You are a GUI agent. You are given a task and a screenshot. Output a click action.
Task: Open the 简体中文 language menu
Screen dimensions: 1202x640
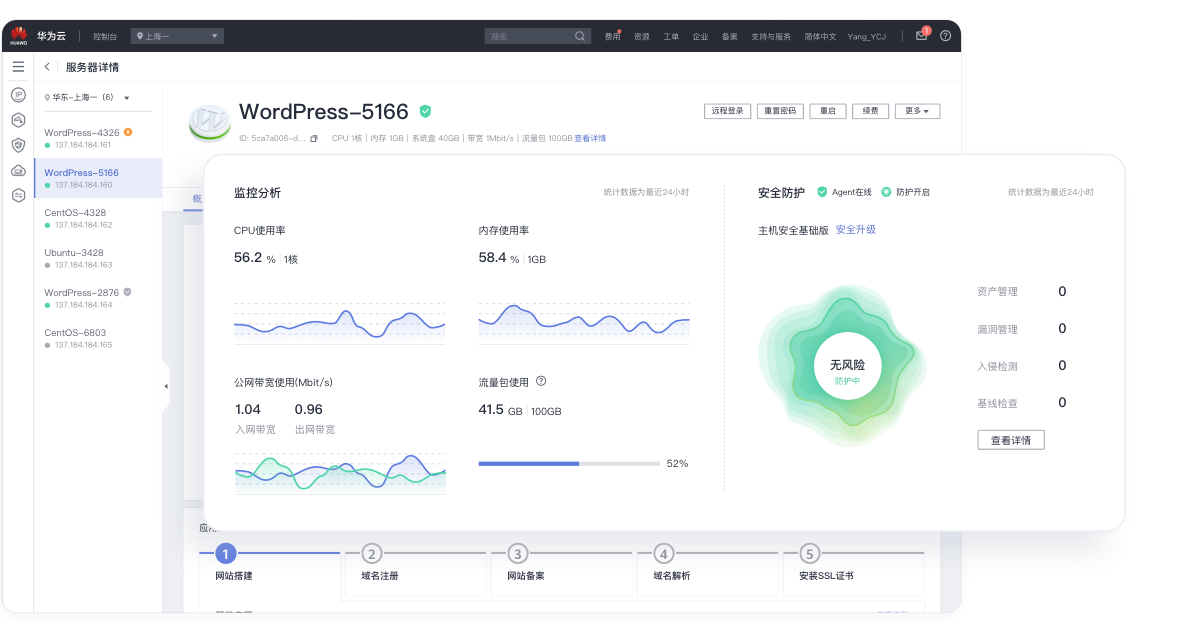[820, 36]
